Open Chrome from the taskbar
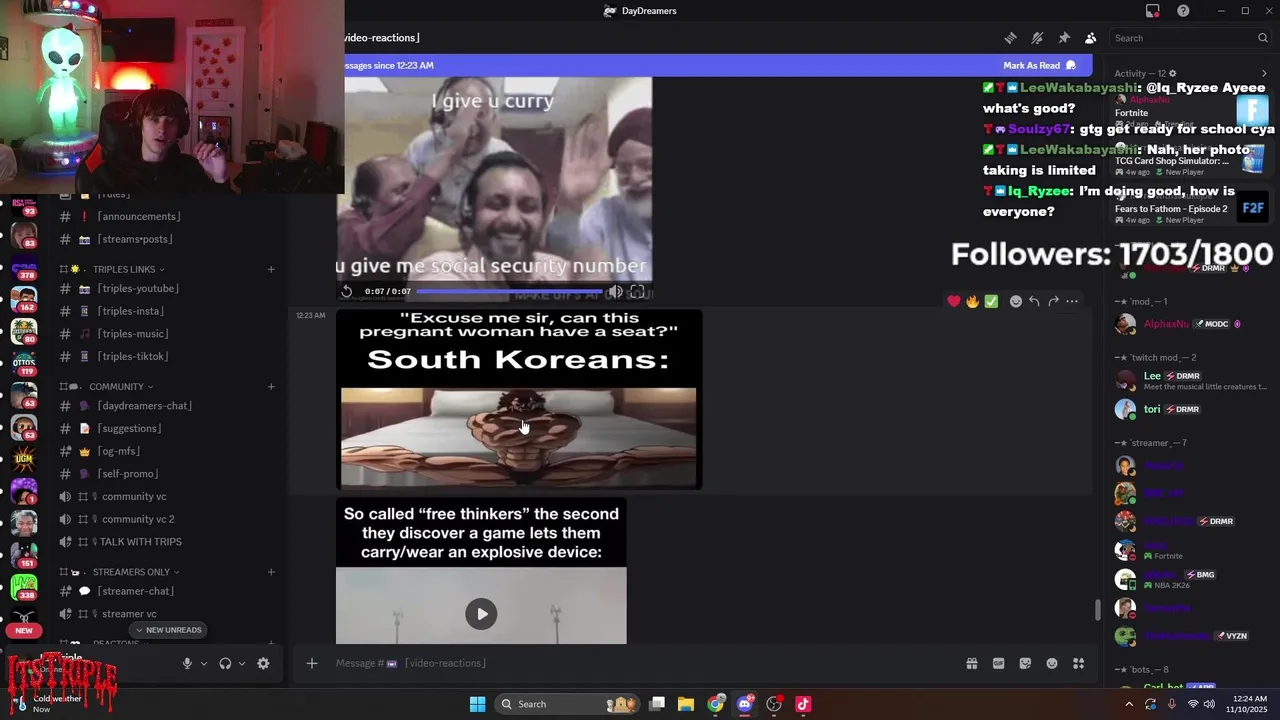The width and height of the screenshot is (1280, 720). (x=715, y=704)
